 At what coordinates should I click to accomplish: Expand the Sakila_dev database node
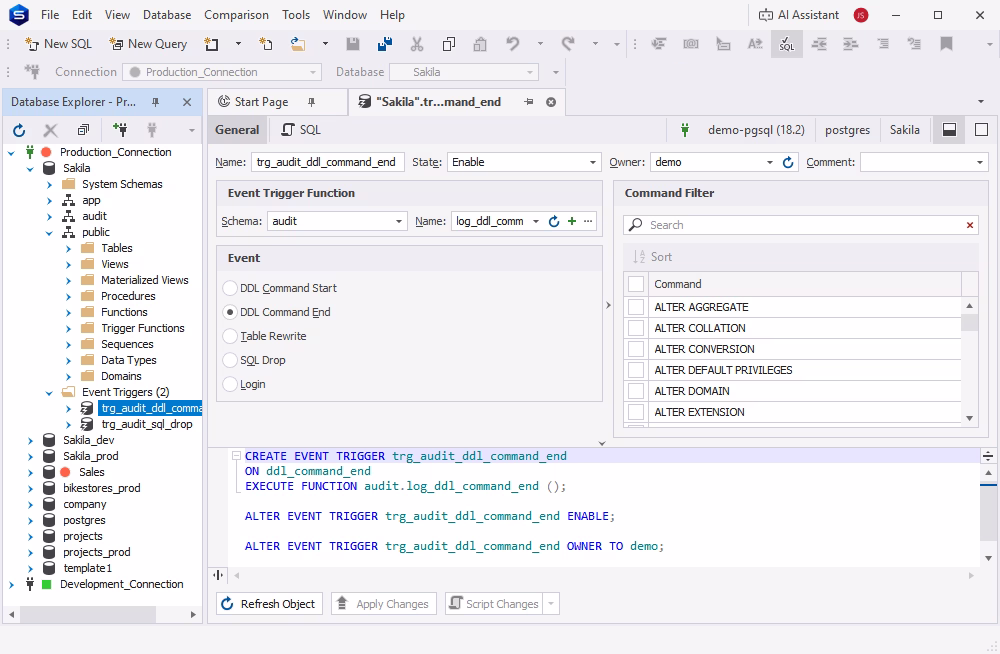click(30, 440)
